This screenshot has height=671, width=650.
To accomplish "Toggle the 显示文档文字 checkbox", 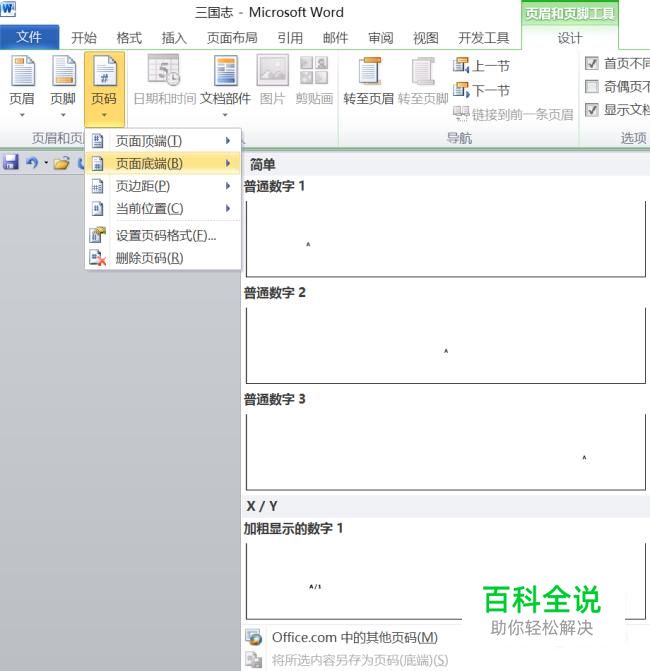I will click(x=592, y=110).
